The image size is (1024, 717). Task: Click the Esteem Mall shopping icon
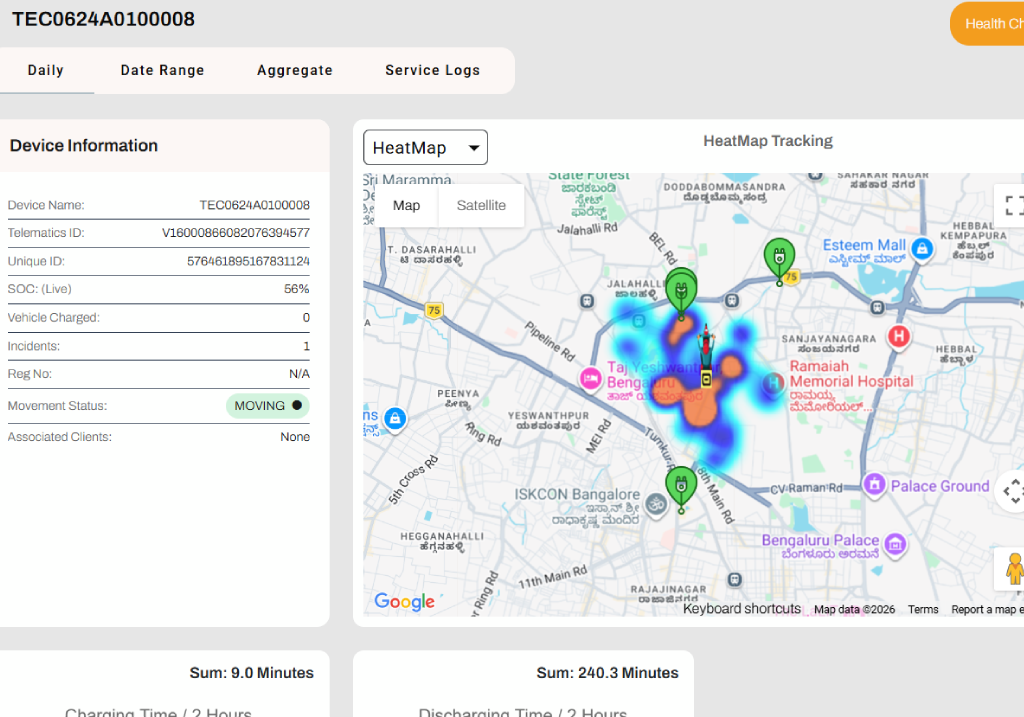click(922, 249)
